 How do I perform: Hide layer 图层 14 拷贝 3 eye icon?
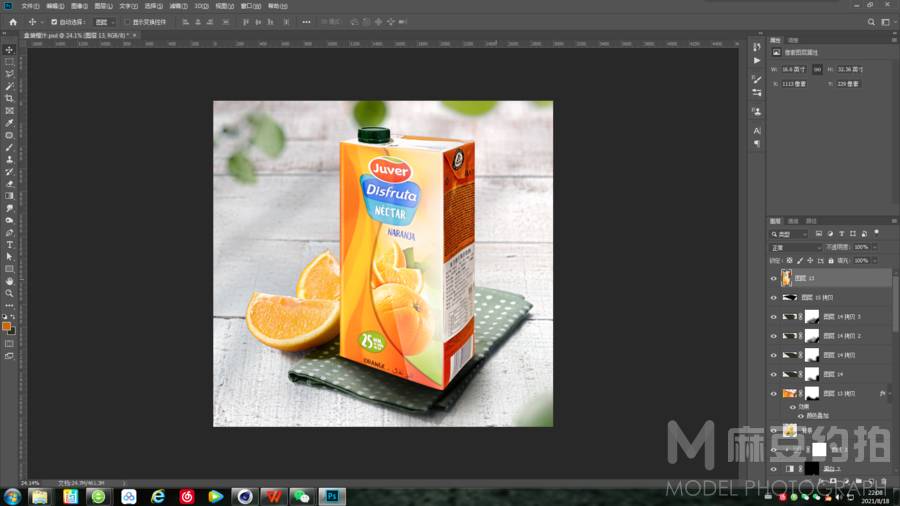click(773, 317)
